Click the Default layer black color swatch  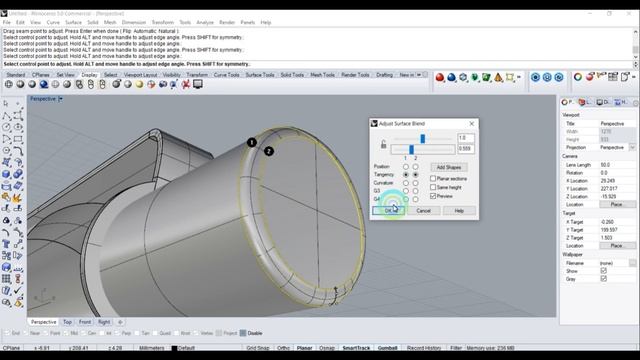tap(174, 348)
